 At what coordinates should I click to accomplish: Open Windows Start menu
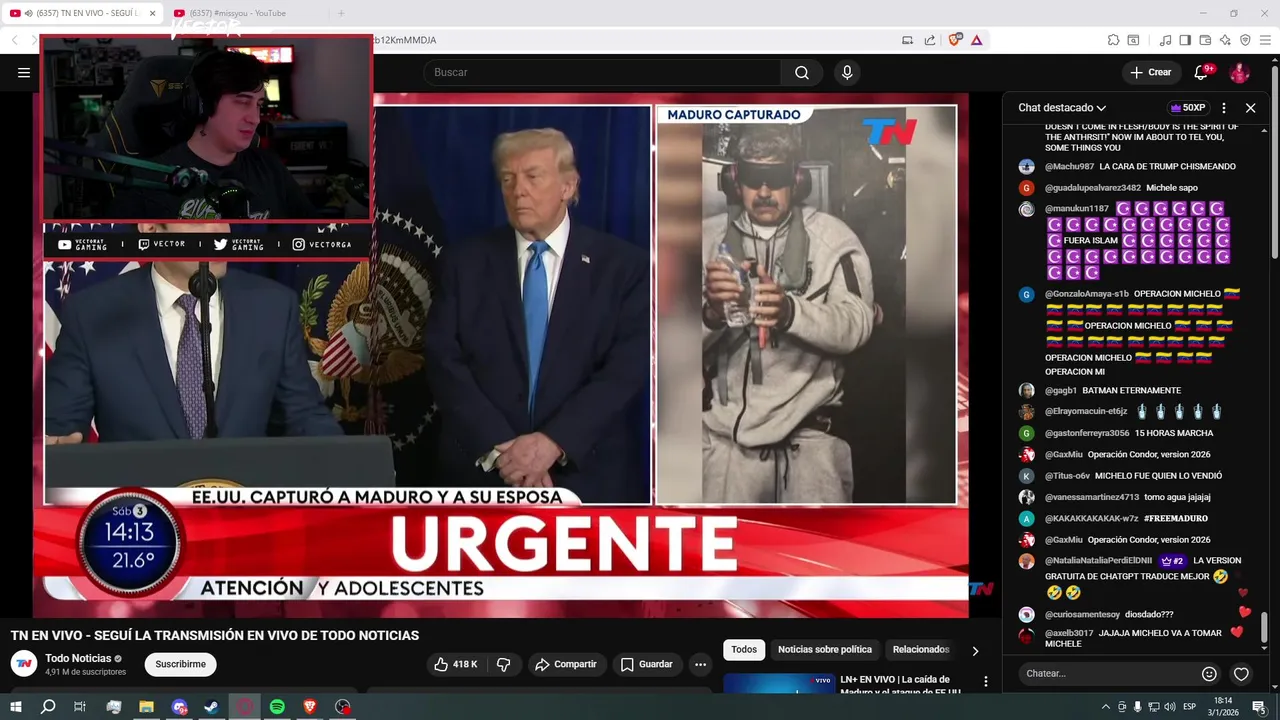pyautogui.click(x=15, y=707)
